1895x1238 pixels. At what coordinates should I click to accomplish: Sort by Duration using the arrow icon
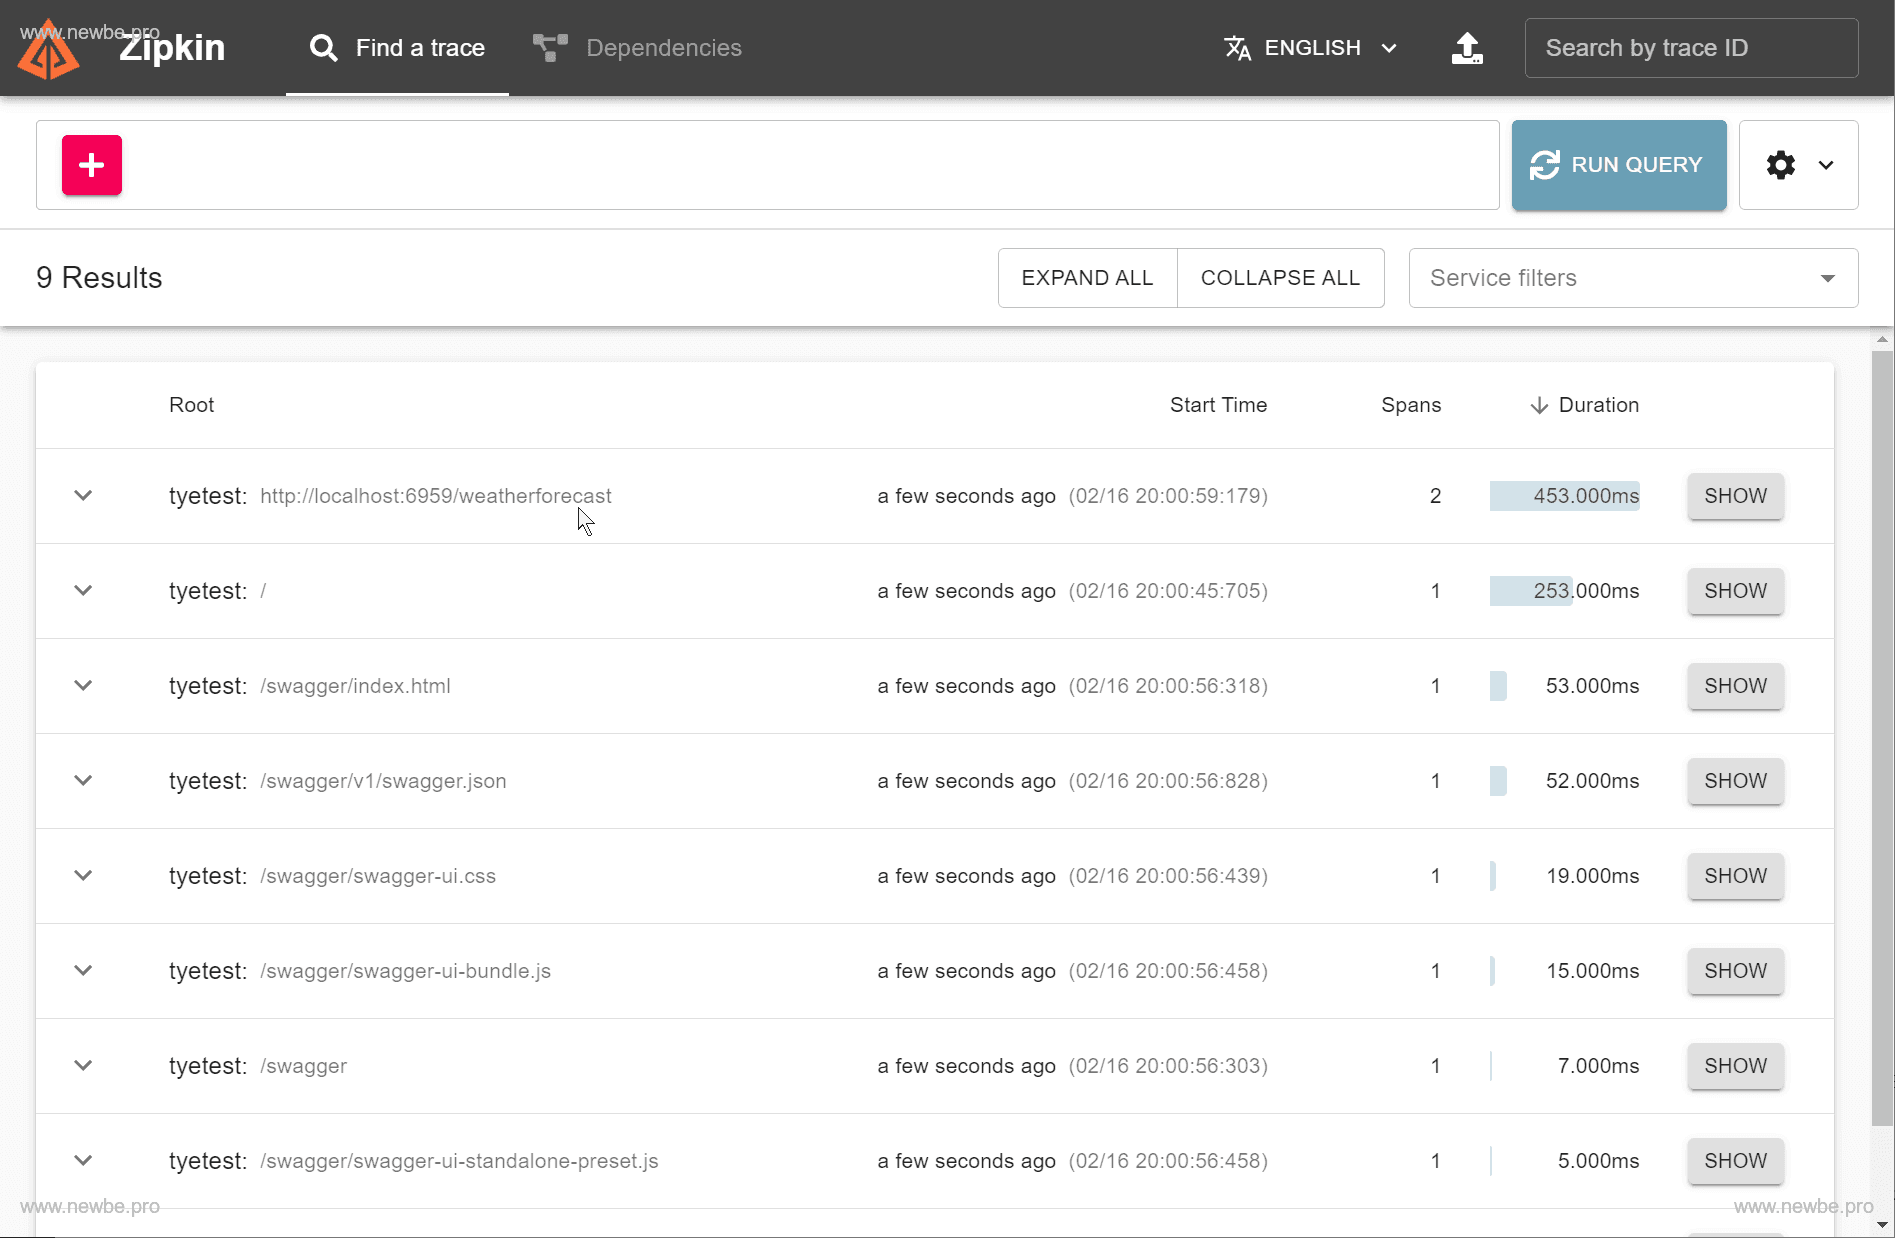(1539, 405)
